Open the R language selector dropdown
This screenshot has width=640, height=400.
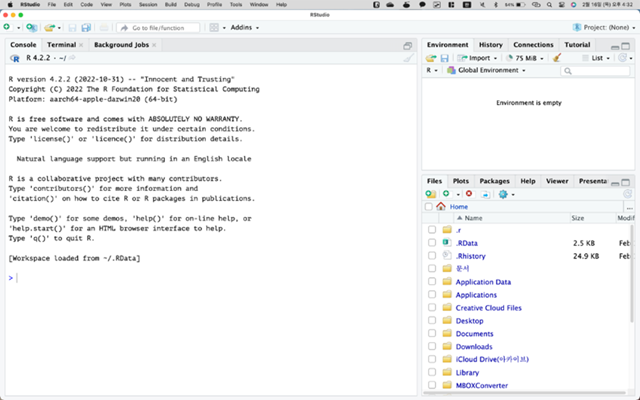432,70
